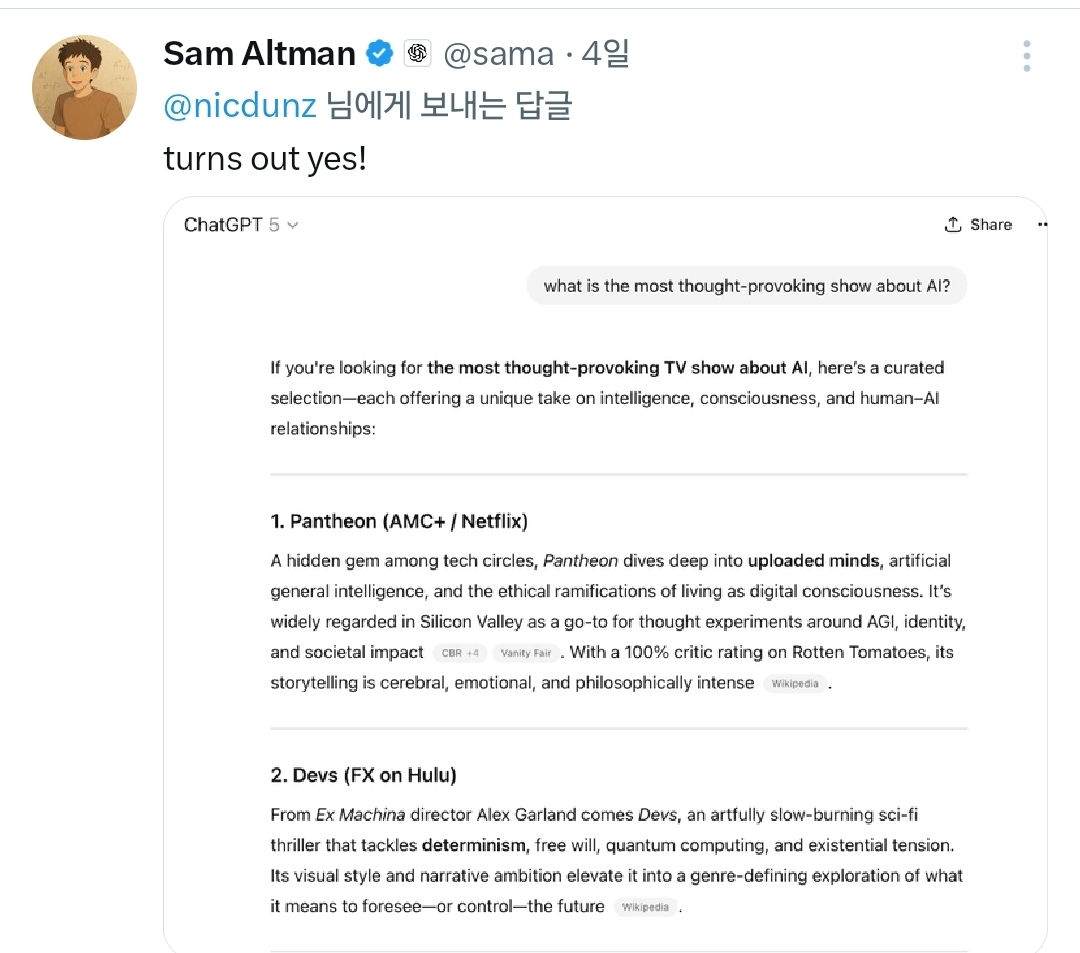This screenshot has height=953, width=1080.
Task: Click the "turns out yes!" tweet text
Action: click(x=265, y=158)
